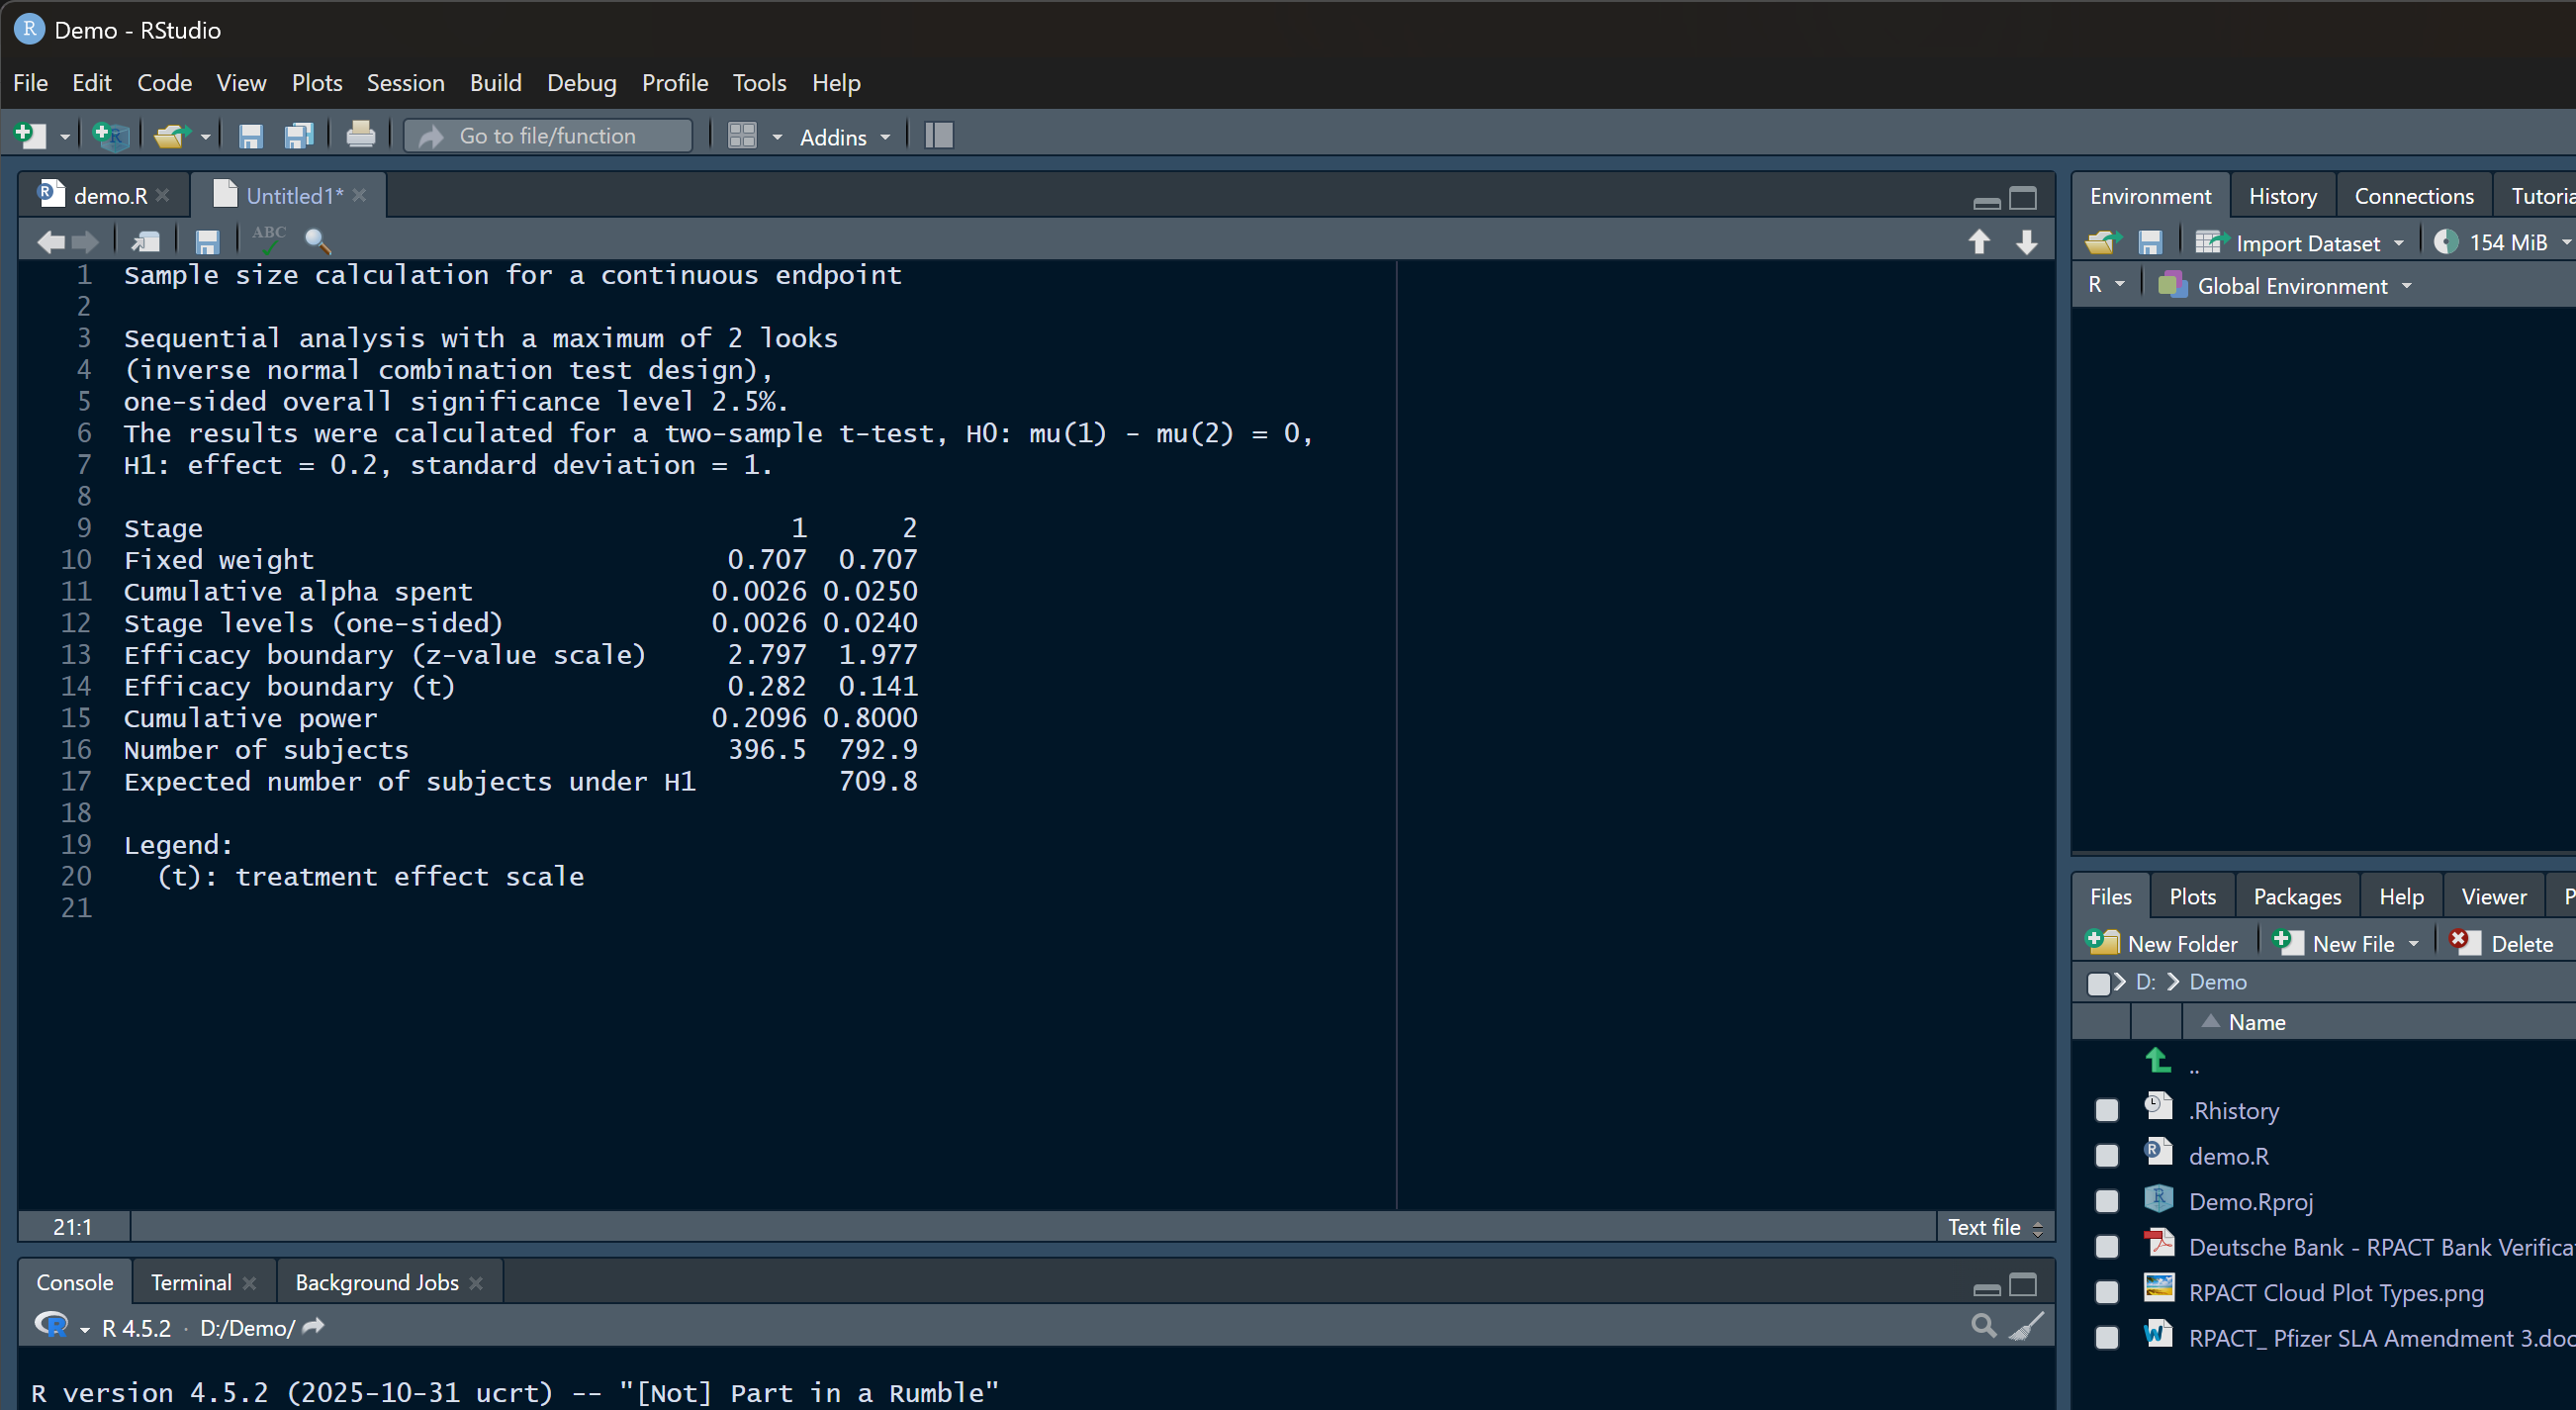Close the Untitled1 editor tab

360,195
